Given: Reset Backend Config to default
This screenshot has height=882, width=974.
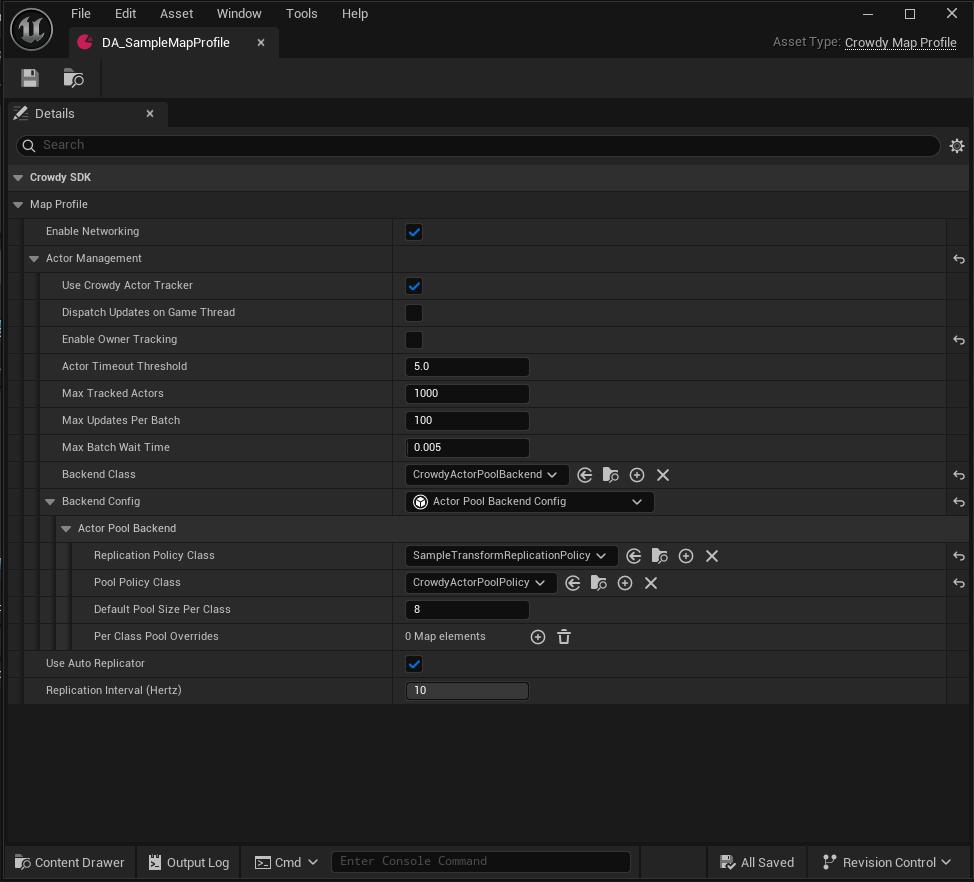Looking at the screenshot, I should click(x=959, y=502).
